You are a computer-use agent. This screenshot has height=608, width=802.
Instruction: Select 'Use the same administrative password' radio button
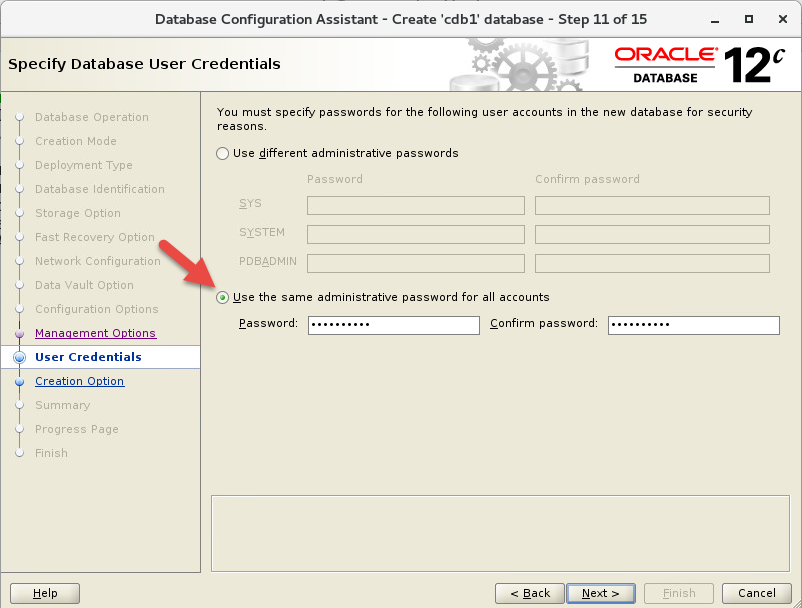[222, 297]
